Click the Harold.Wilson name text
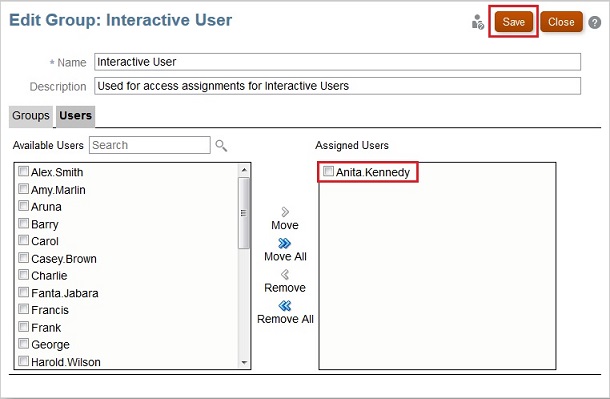Screen dimensions: 610x399 (x=66, y=362)
